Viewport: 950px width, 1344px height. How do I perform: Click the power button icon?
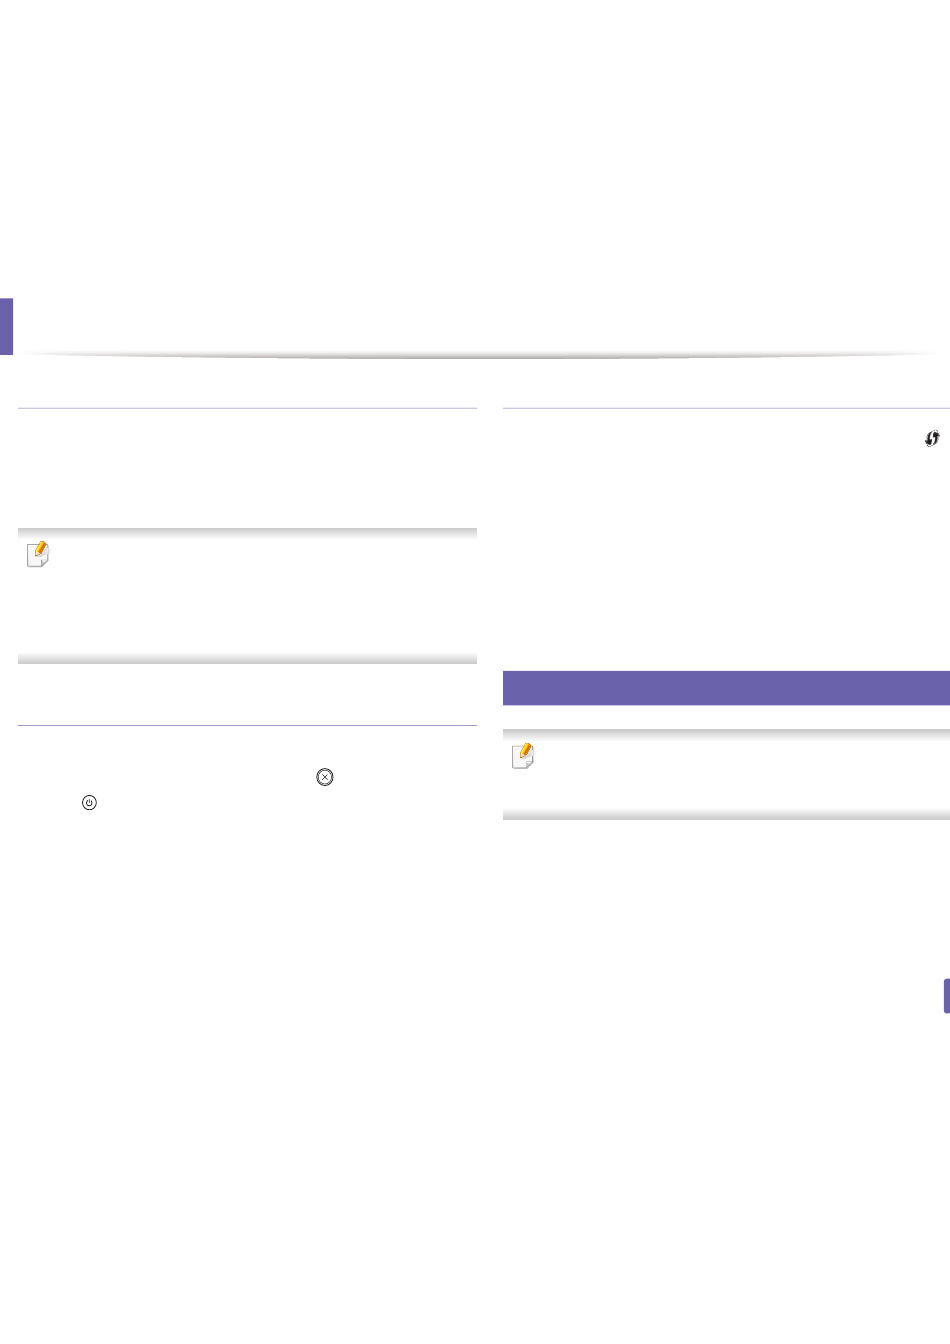[89, 802]
